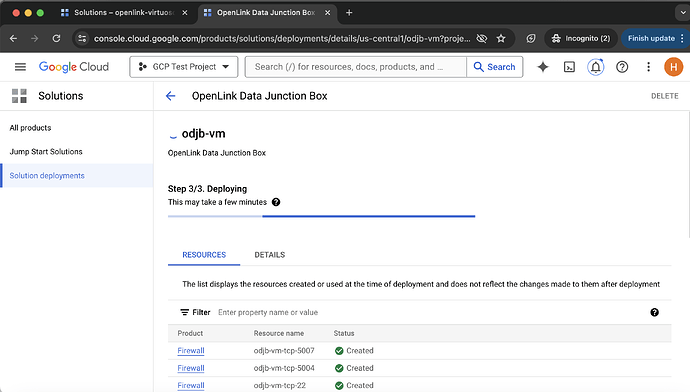690x392 pixels.
Task: Open the notifications bell
Action: [x=595, y=67]
